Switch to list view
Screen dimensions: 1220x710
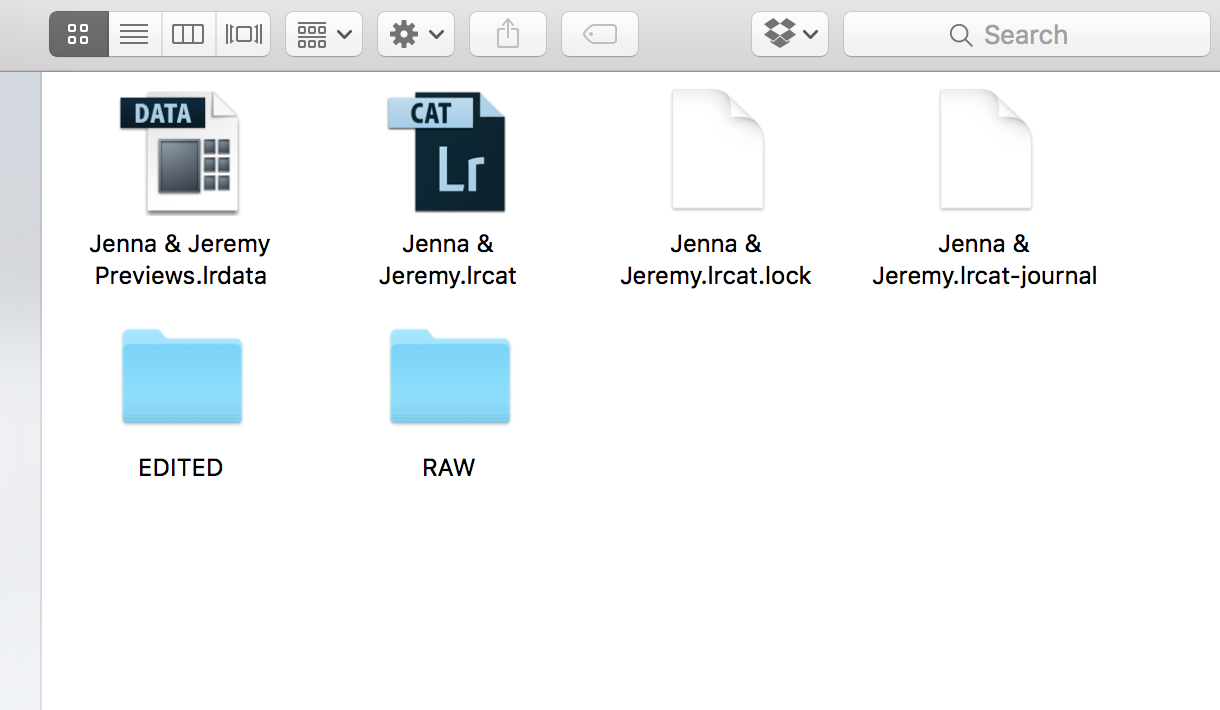pos(134,34)
